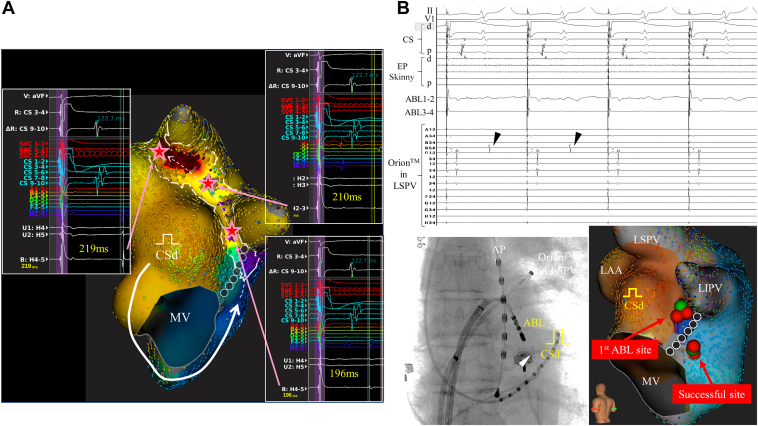Click the pink star linked to the 210ms inset
This screenshot has width=758, height=426.
point(208,183)
